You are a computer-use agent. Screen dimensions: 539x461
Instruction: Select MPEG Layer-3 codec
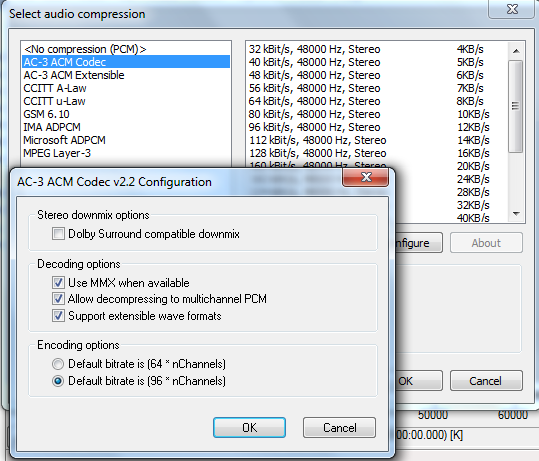[x=126, y=153]
